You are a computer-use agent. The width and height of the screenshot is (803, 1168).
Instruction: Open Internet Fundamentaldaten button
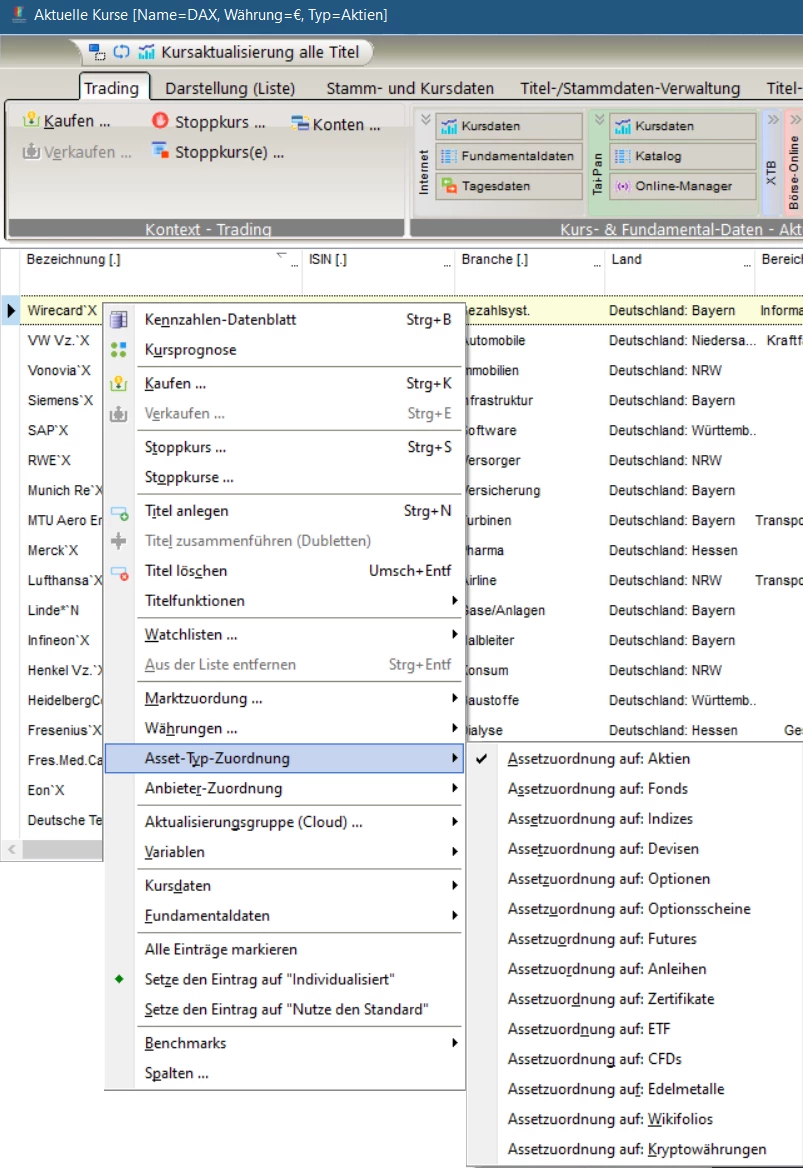[x=509, y=156]
